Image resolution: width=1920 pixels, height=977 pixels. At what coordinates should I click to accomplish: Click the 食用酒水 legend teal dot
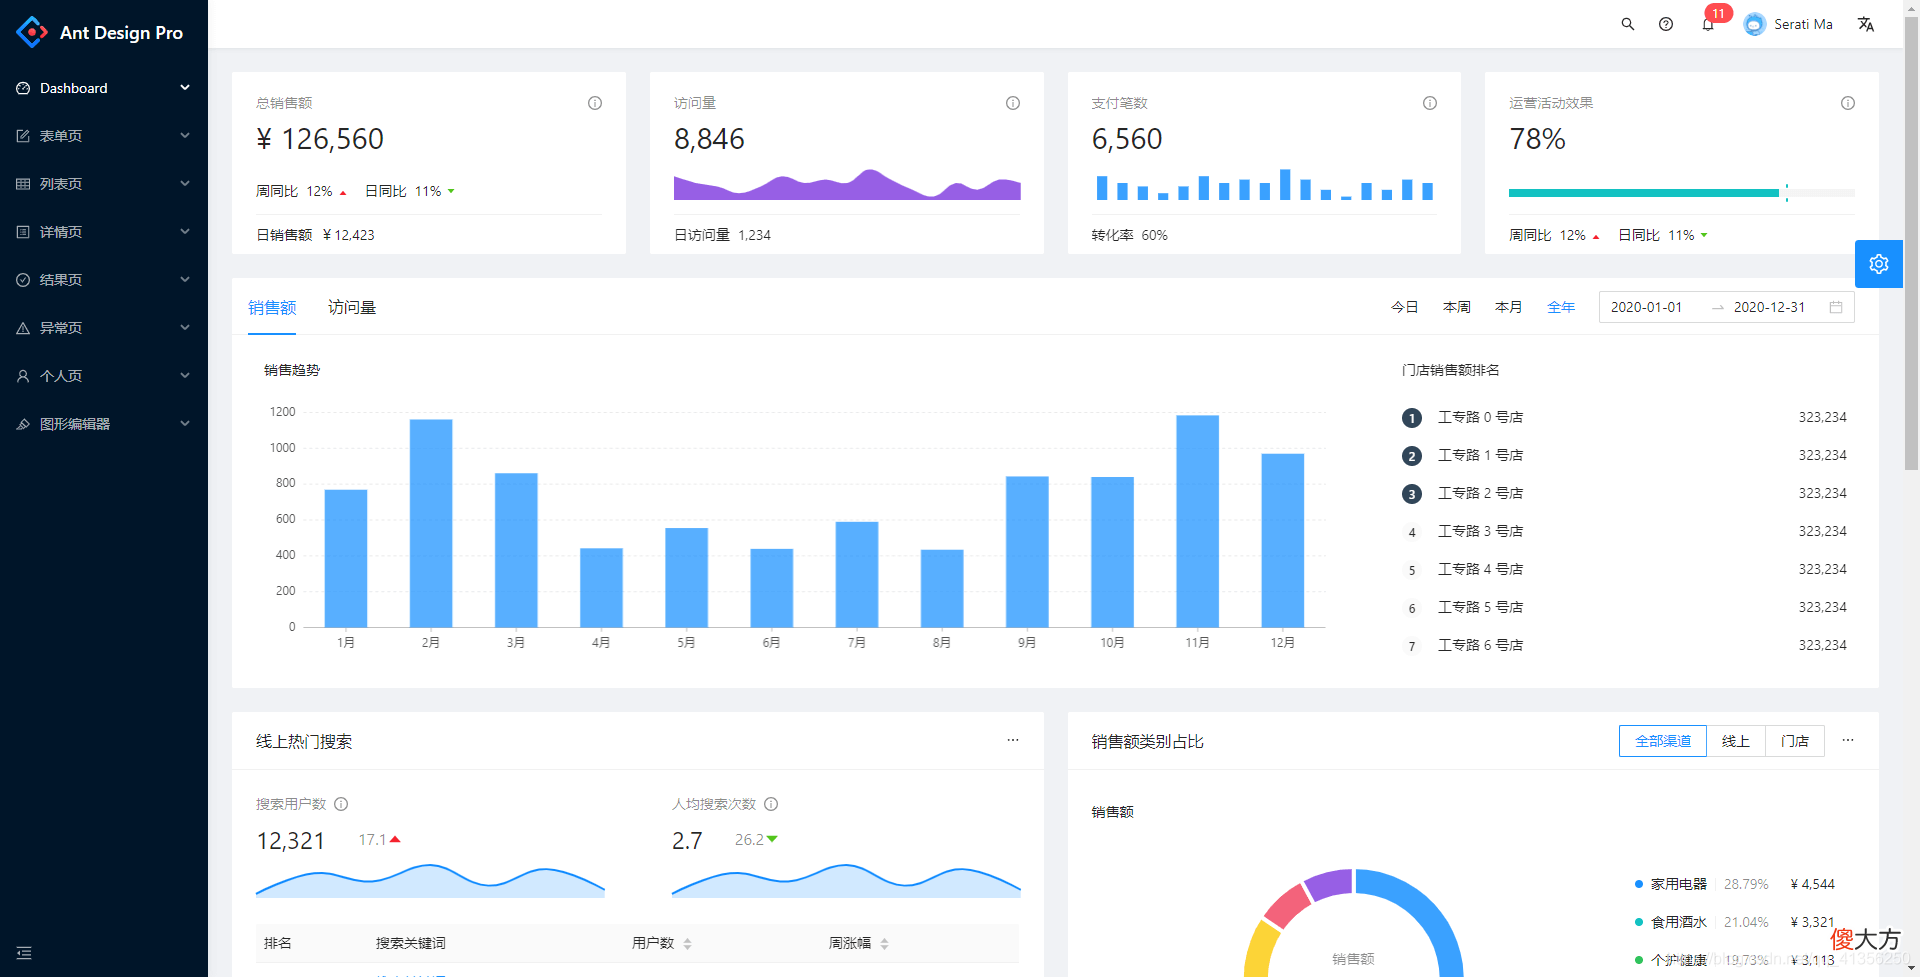click(x=1639, y=922)
